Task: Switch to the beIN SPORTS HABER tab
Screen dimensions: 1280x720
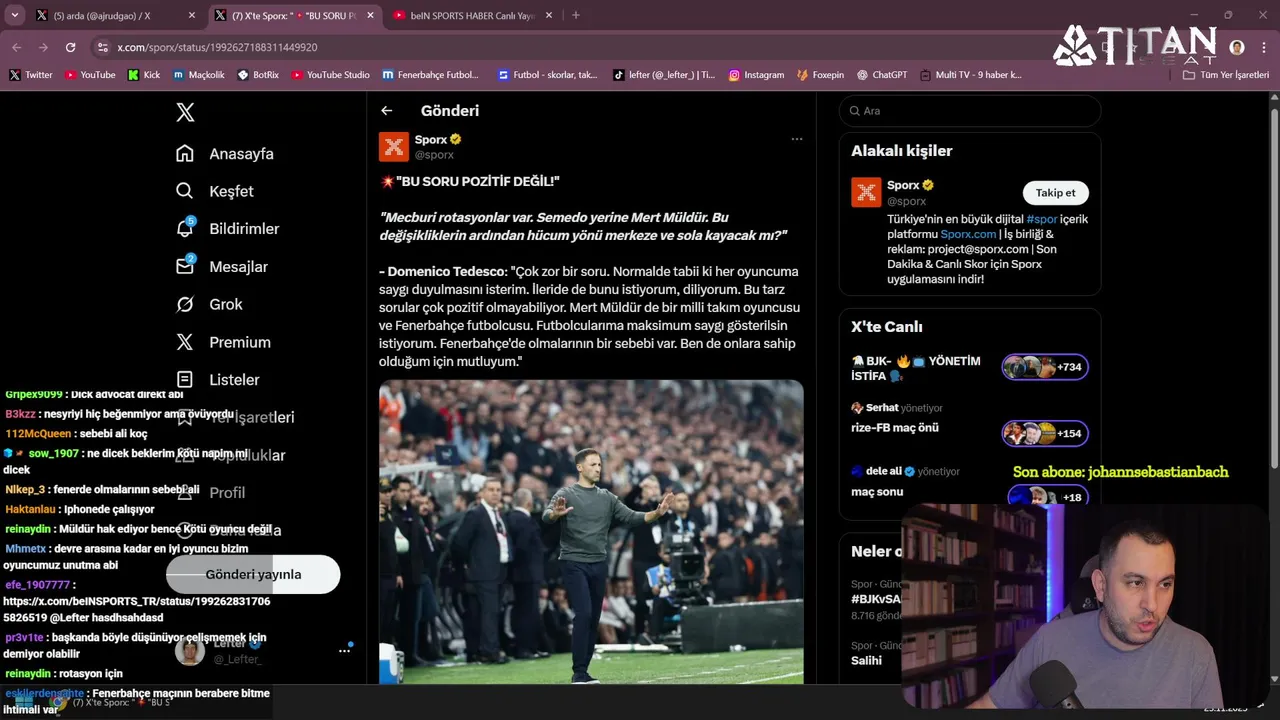Action: tap(472, 16)
